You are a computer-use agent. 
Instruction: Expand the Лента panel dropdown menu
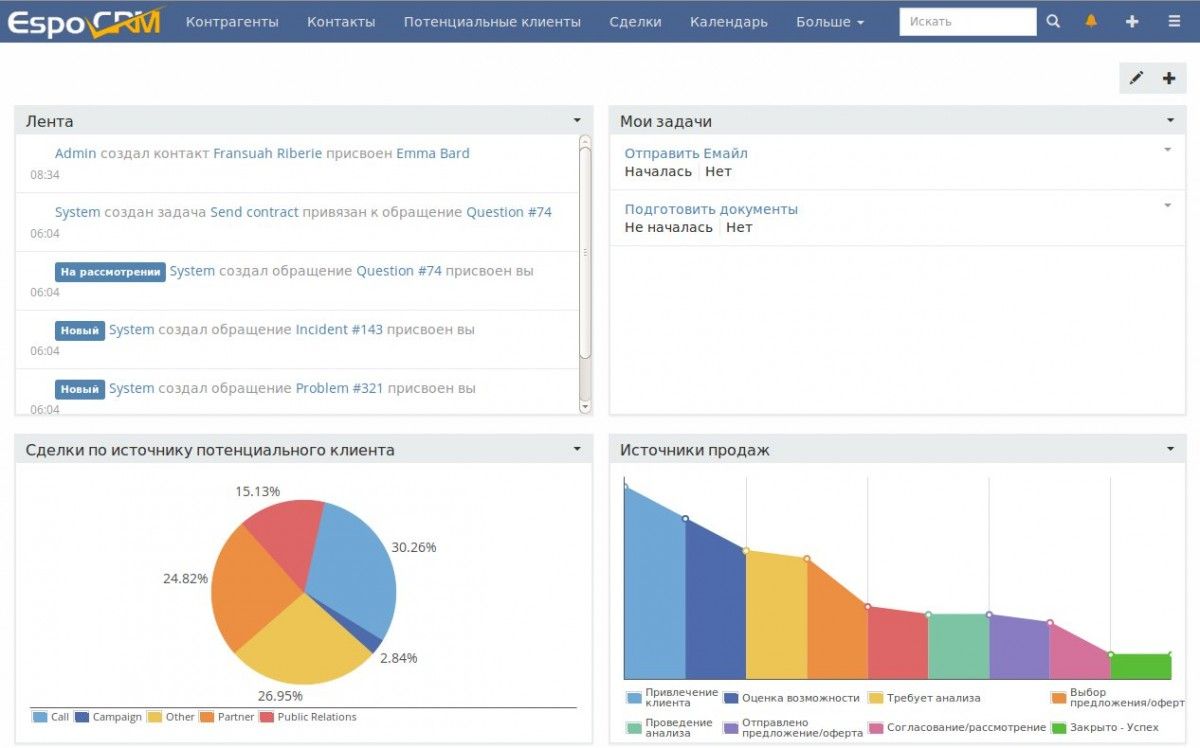click(x=577, y=120)
